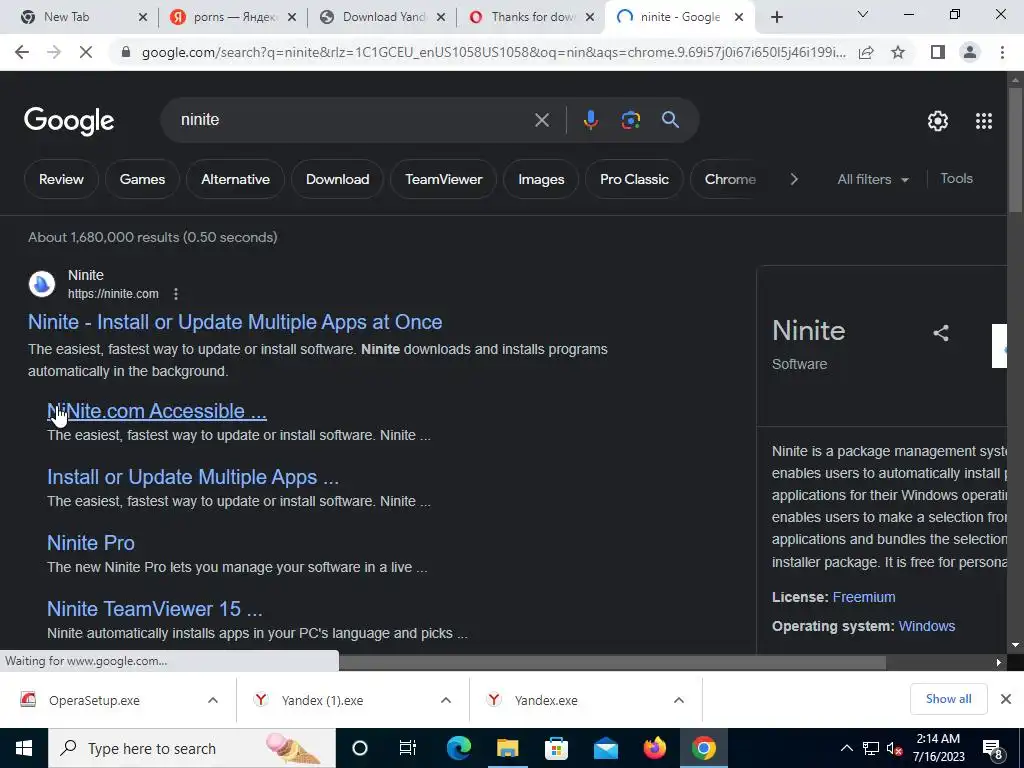This screenshot has height=768, width=1024.
Task: Open Ninite TeamViewer 15 sitelink
Action: pyautogui.click(x=155, y=609)
